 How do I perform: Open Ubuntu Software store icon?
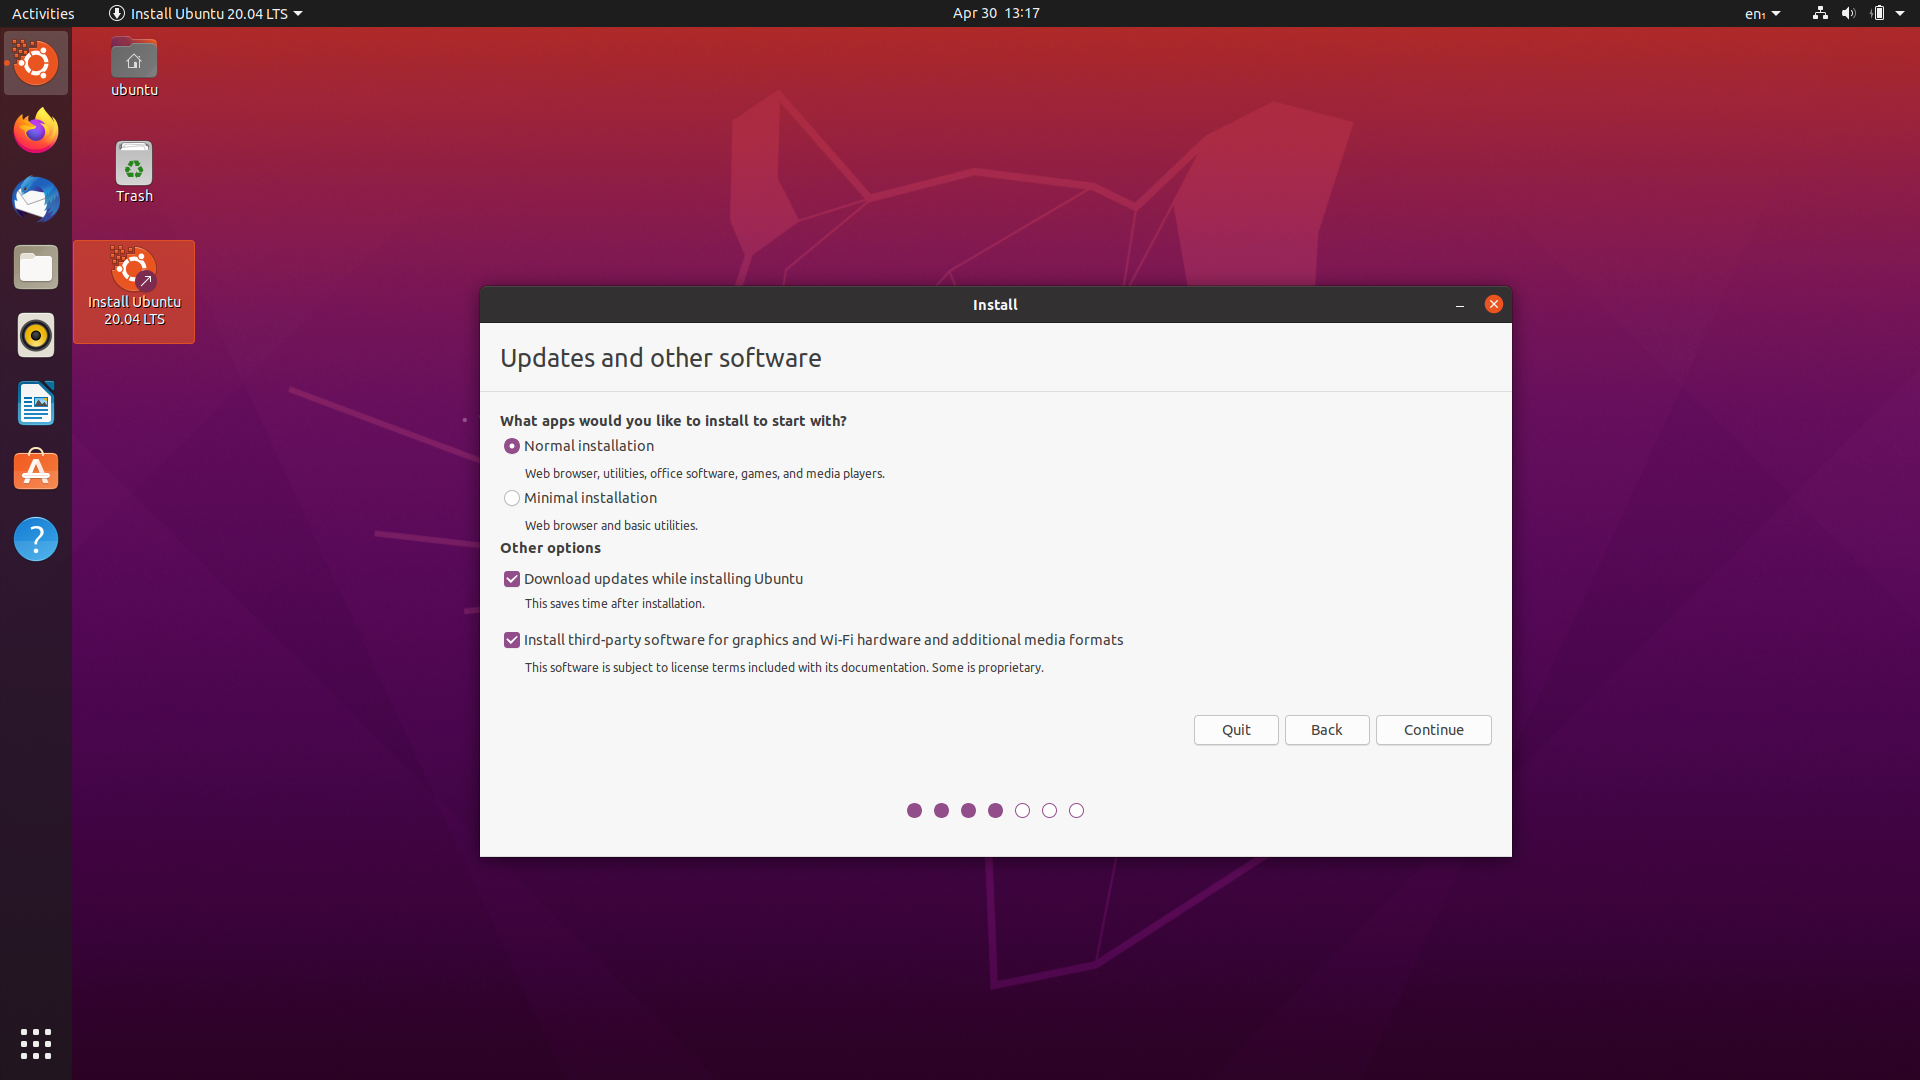click(36, 471)
